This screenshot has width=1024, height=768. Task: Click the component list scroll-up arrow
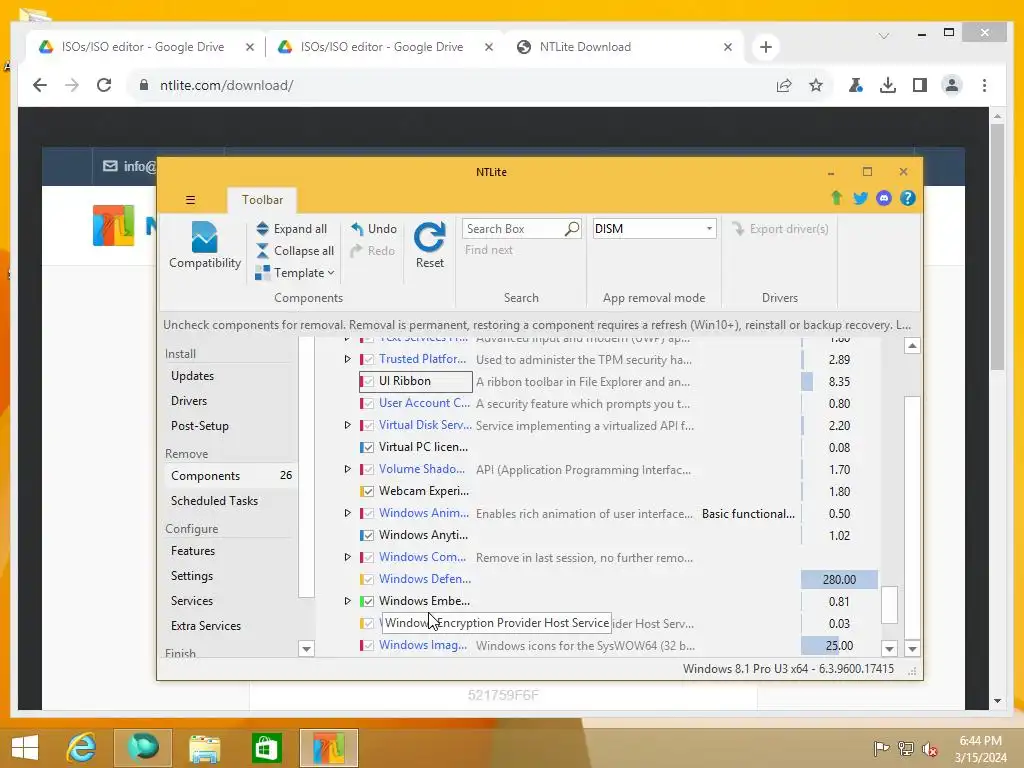pos(912,345)
